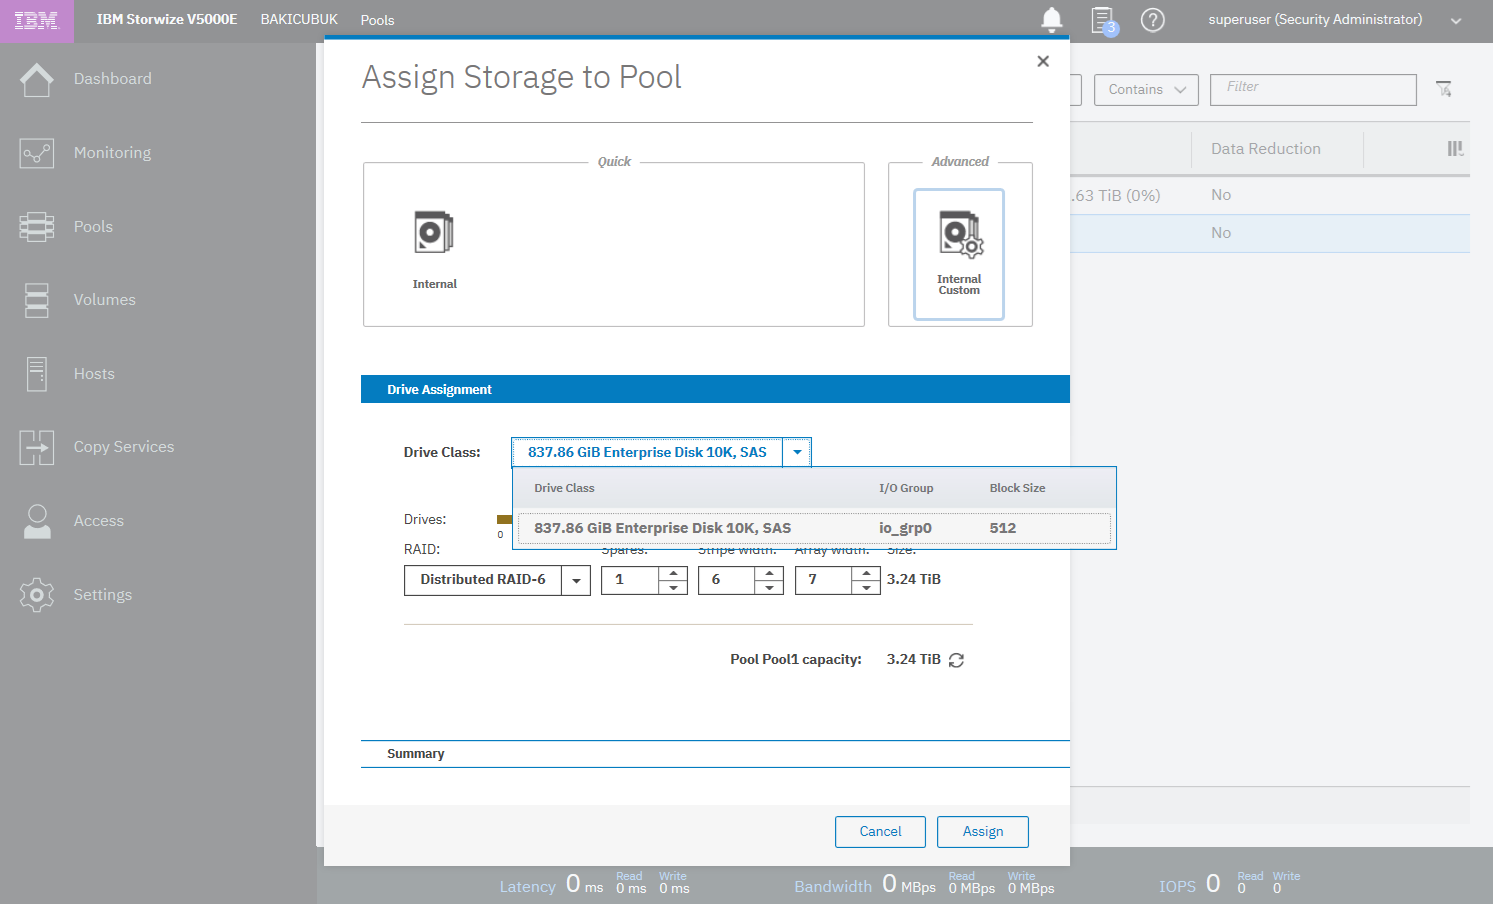Click the Stripe width number field
1493x904 pixels.
[x=726, y=580]
